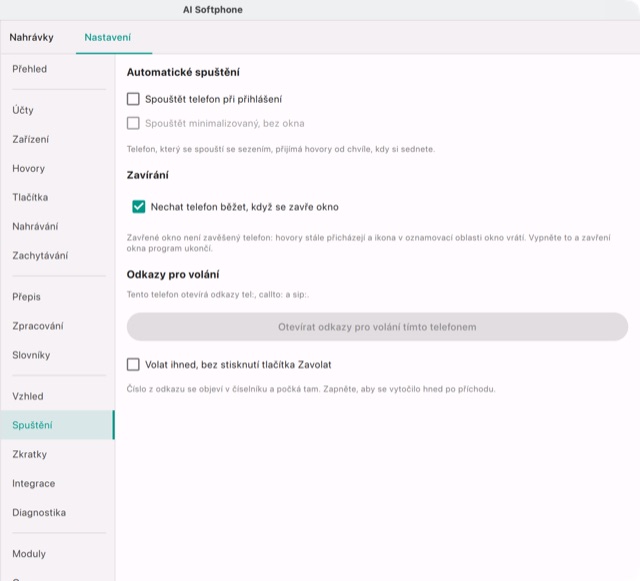Click the Odkazy pro volání heading

[x=173, y=274]
